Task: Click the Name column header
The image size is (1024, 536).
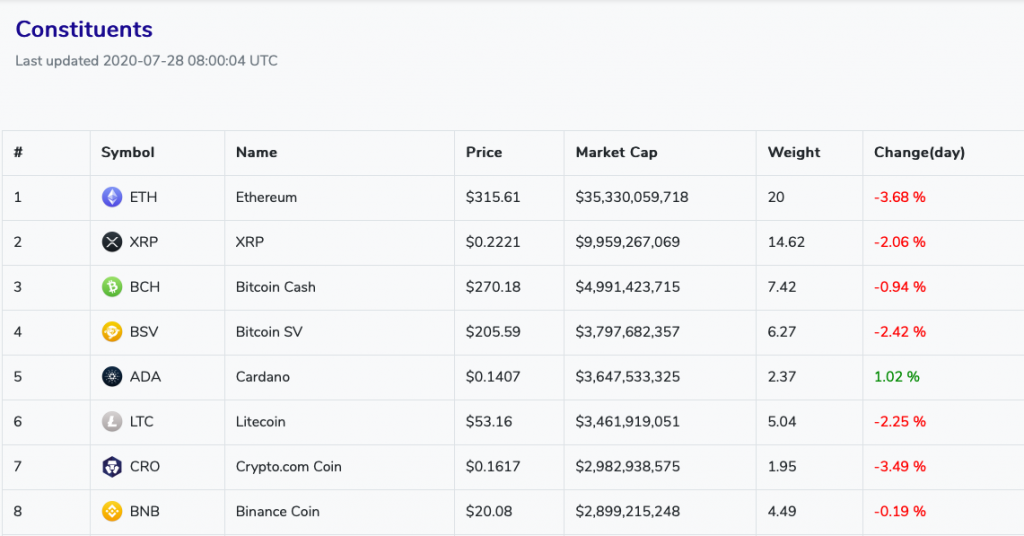Action: click(256, 152)
